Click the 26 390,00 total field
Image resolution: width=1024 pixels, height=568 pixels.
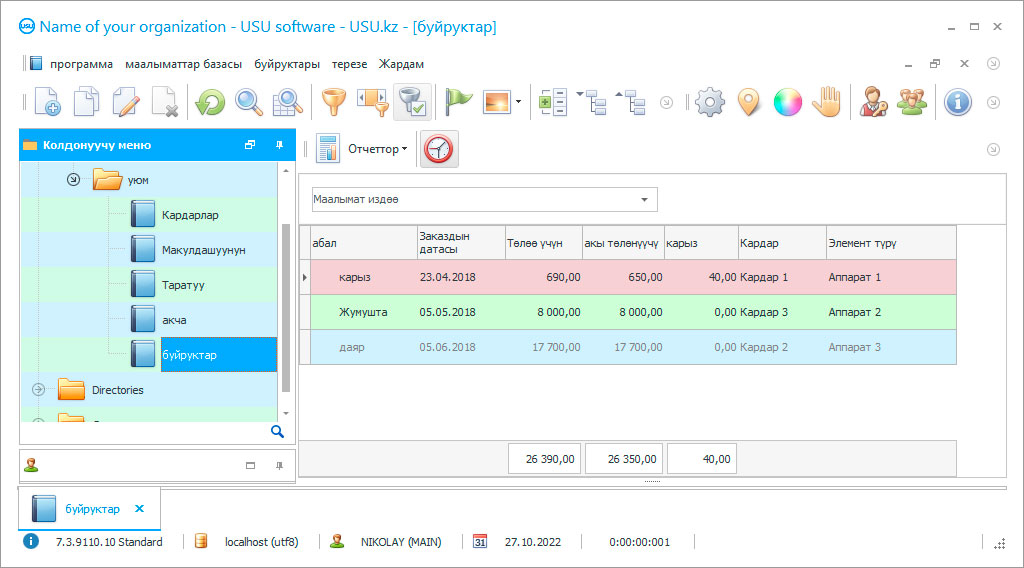(x=546, y=459)
